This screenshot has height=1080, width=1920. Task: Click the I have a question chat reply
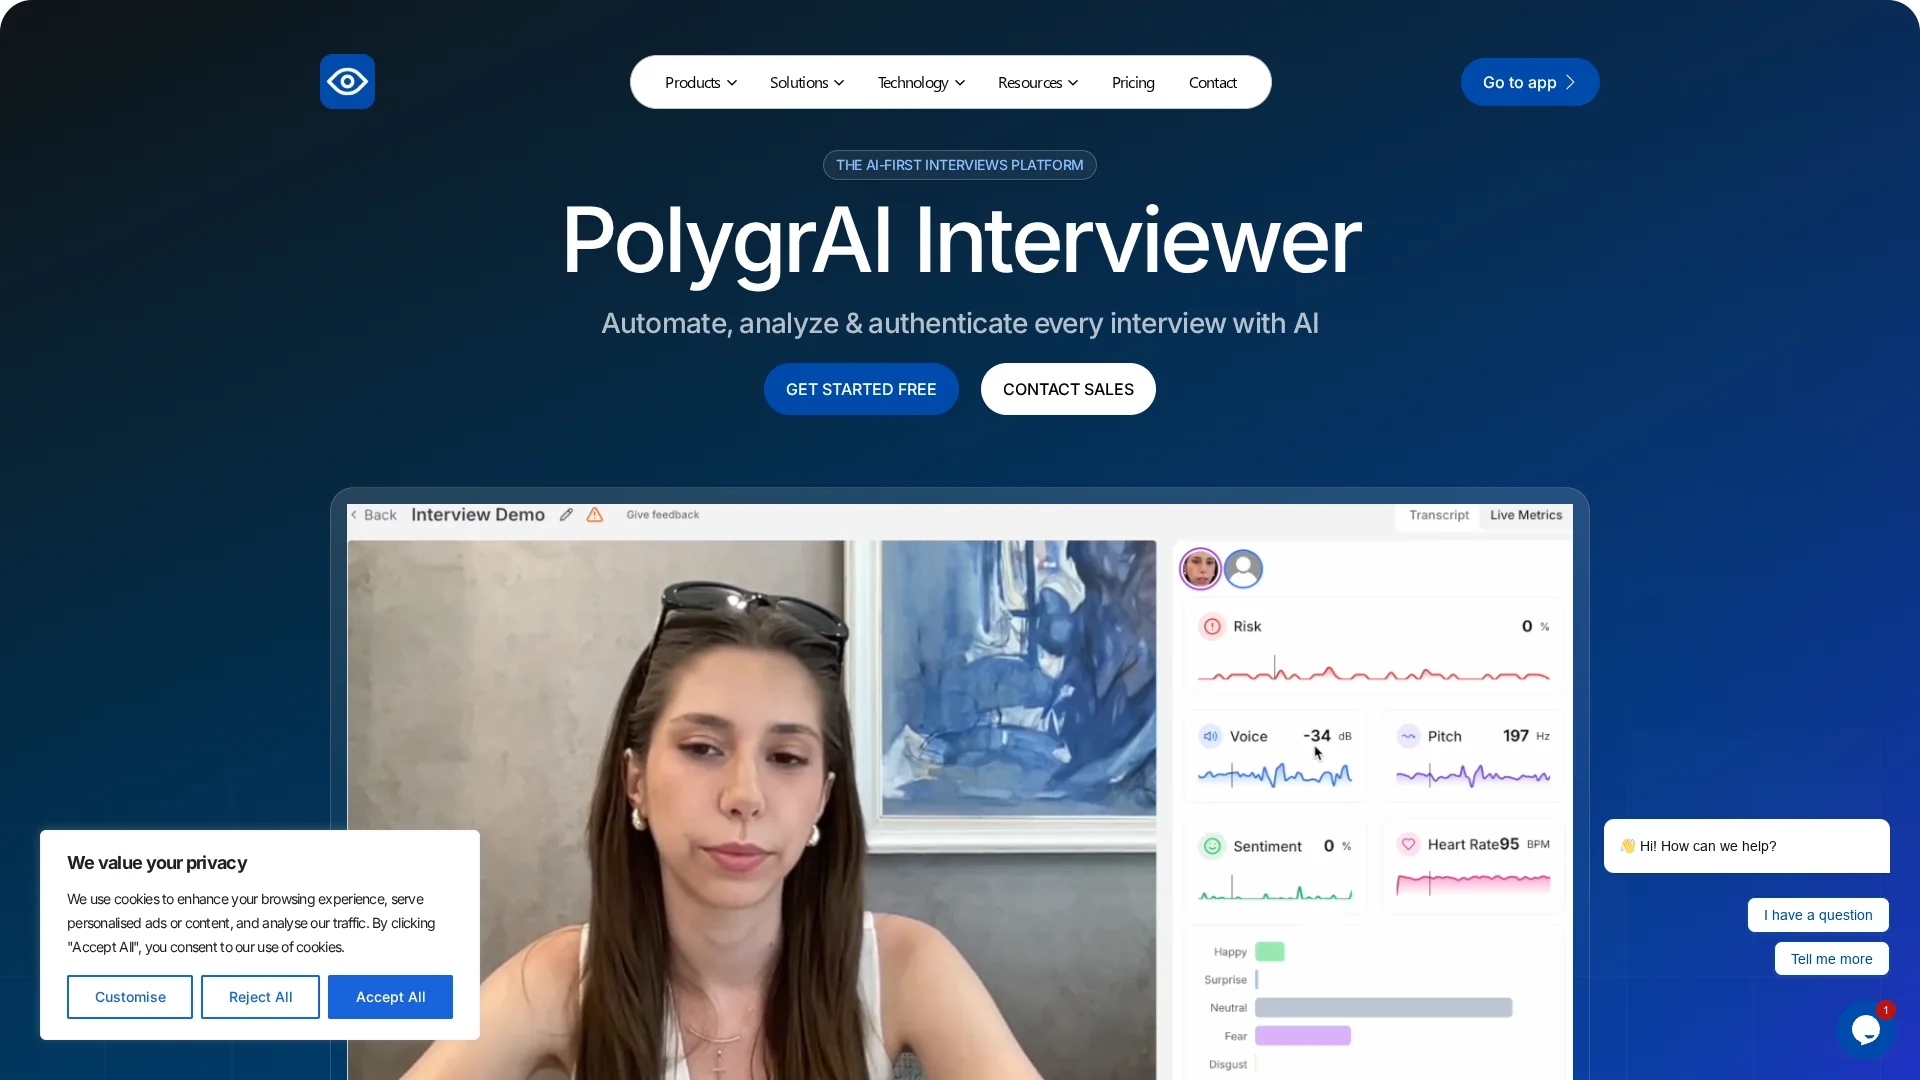pos(1818,915)
